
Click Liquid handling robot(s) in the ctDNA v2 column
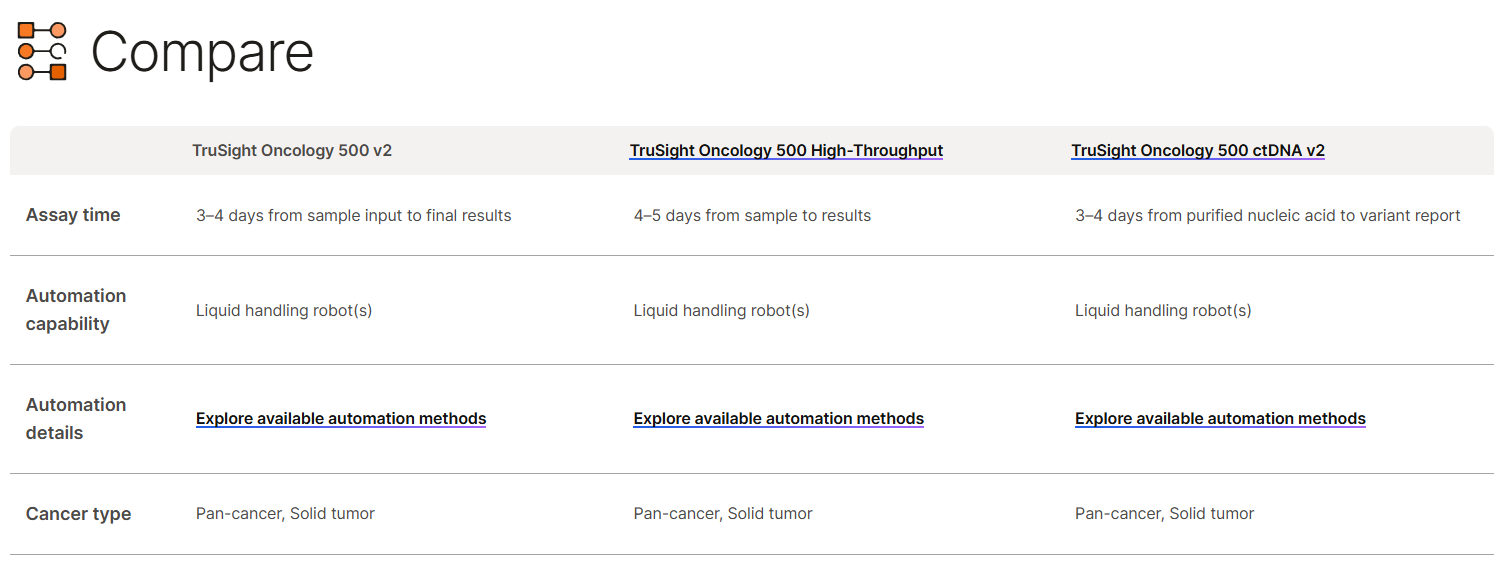pyautogui.click(x=1163, y=311)
